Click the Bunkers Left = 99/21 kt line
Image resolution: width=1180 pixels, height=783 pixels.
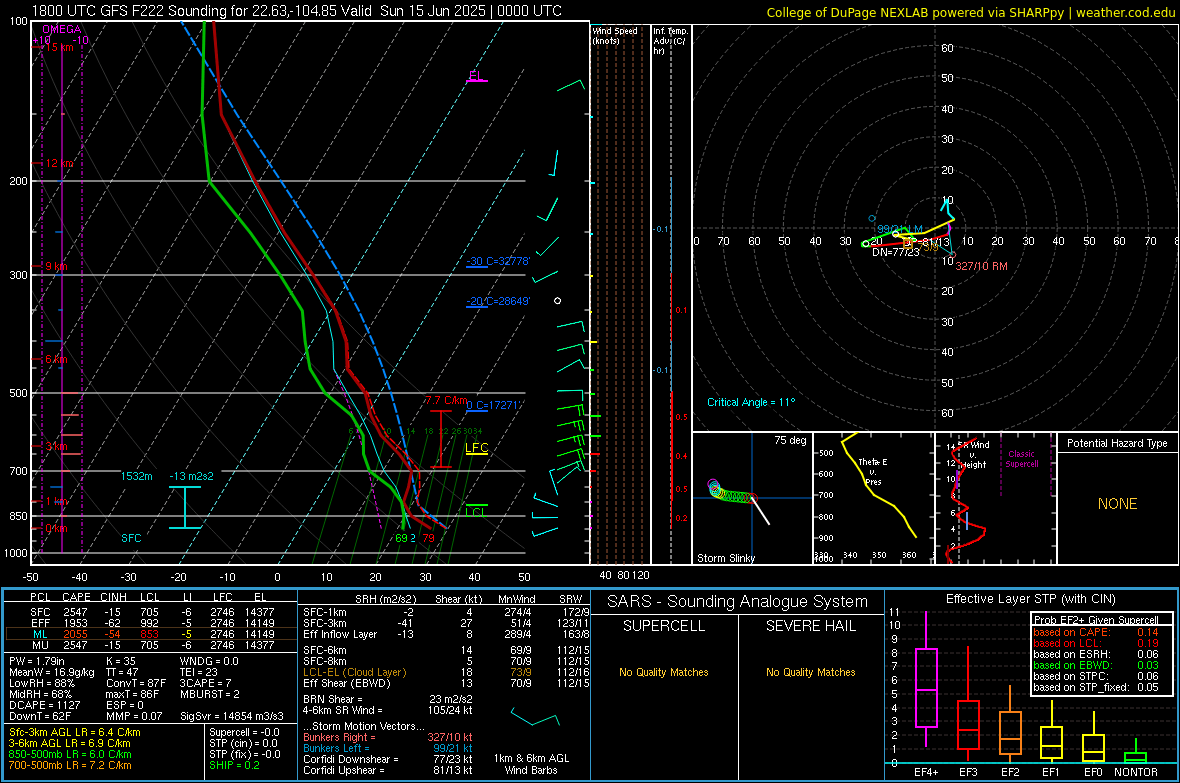pos(387,748)
